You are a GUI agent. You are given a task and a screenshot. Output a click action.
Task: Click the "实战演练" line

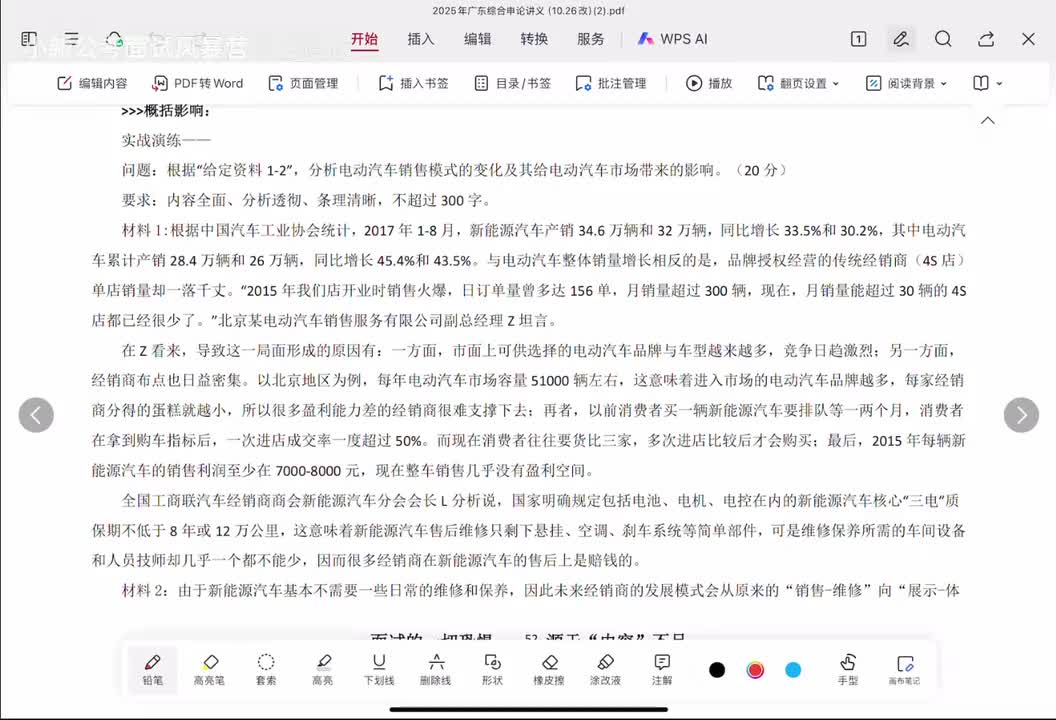166,140
